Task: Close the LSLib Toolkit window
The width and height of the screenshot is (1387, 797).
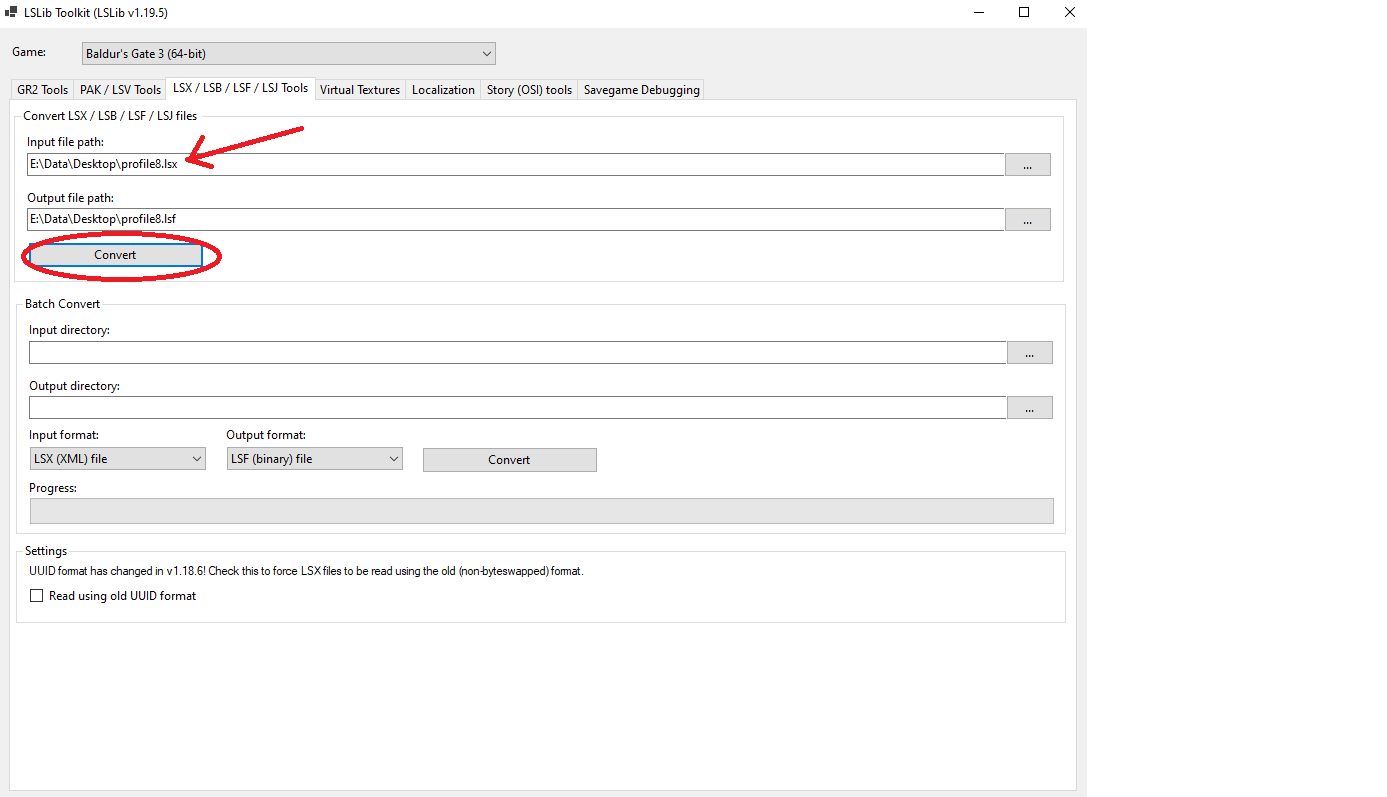Action: (x=1069, y=12)
